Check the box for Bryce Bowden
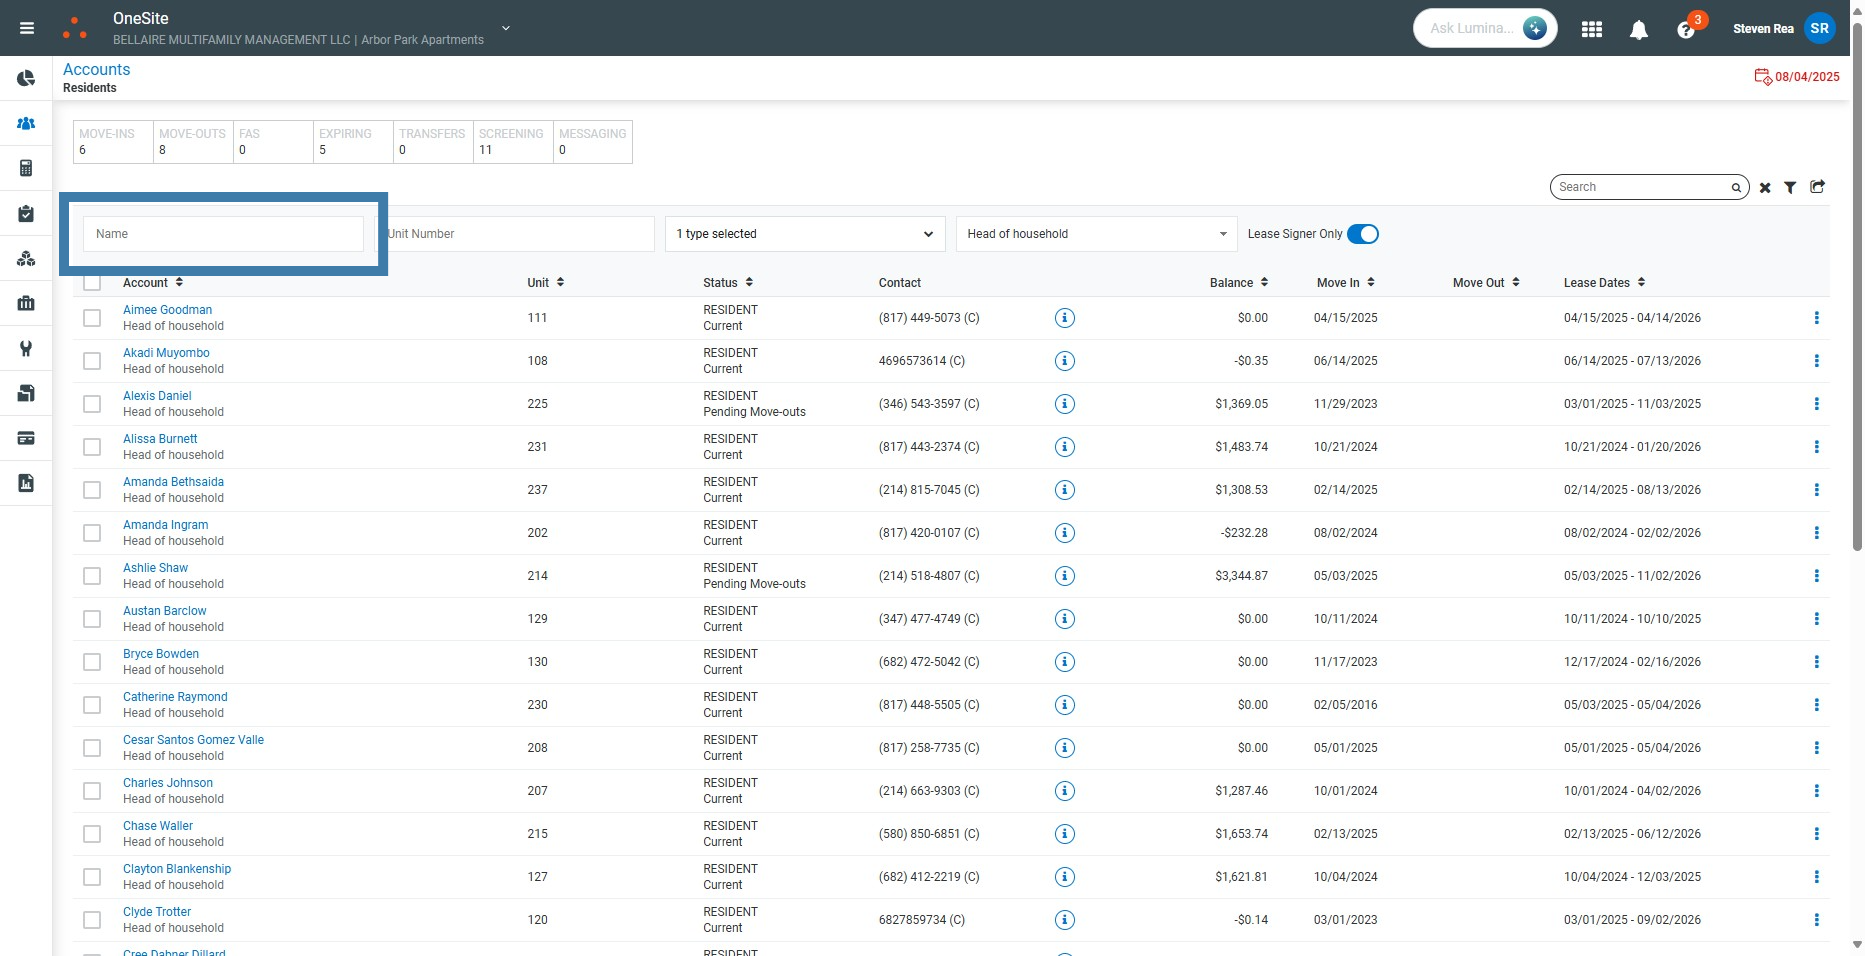 coord(92,662)
